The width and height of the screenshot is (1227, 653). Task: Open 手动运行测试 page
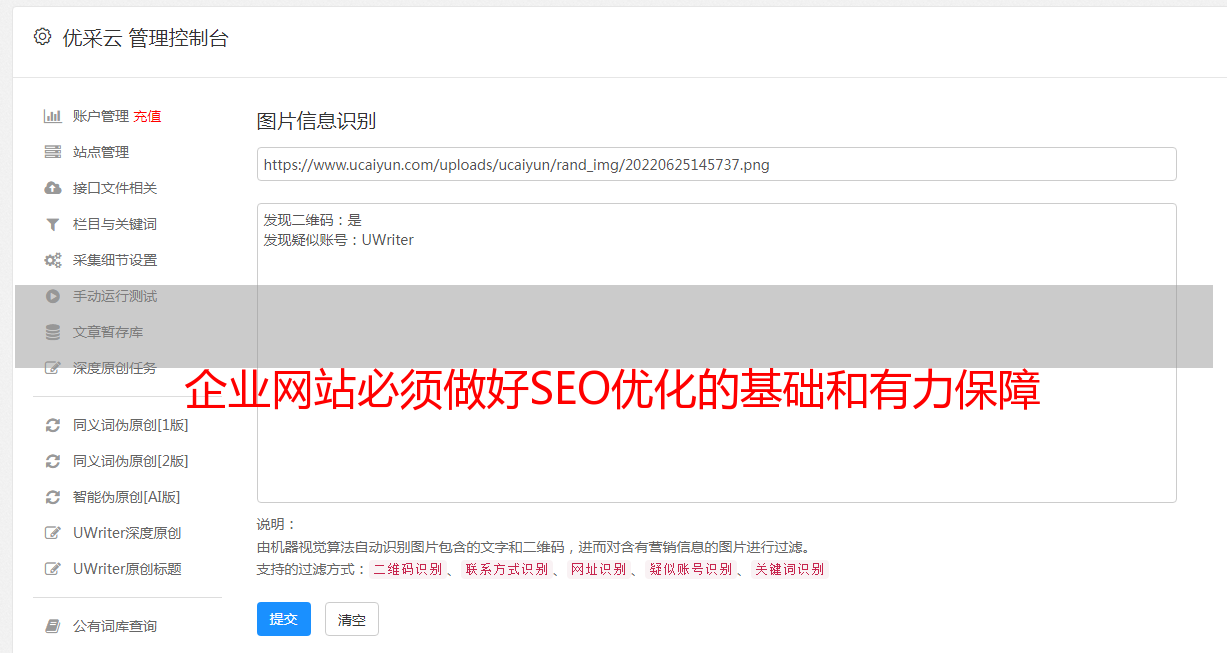click(115, 296)
